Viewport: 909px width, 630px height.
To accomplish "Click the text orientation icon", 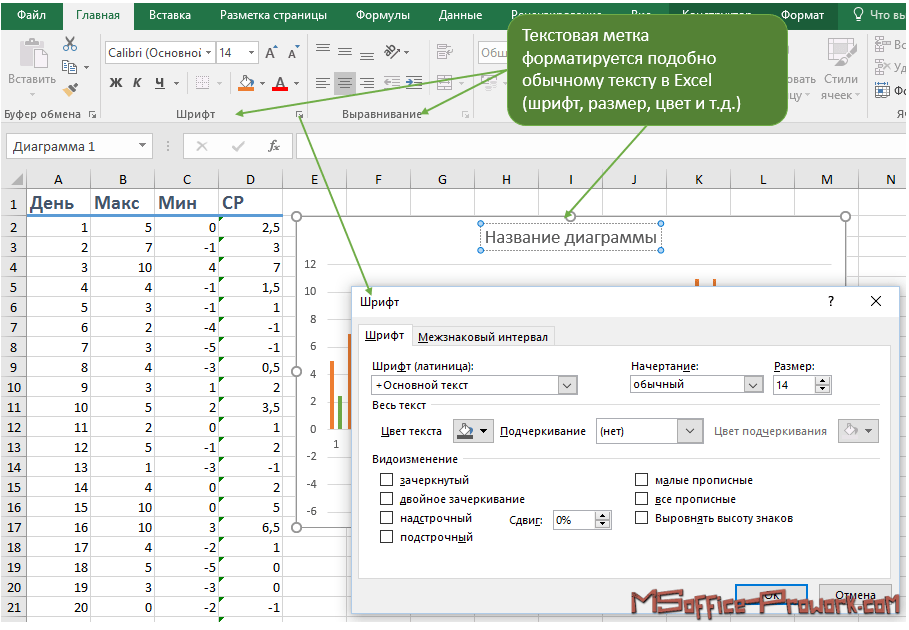I will [393, 52].
